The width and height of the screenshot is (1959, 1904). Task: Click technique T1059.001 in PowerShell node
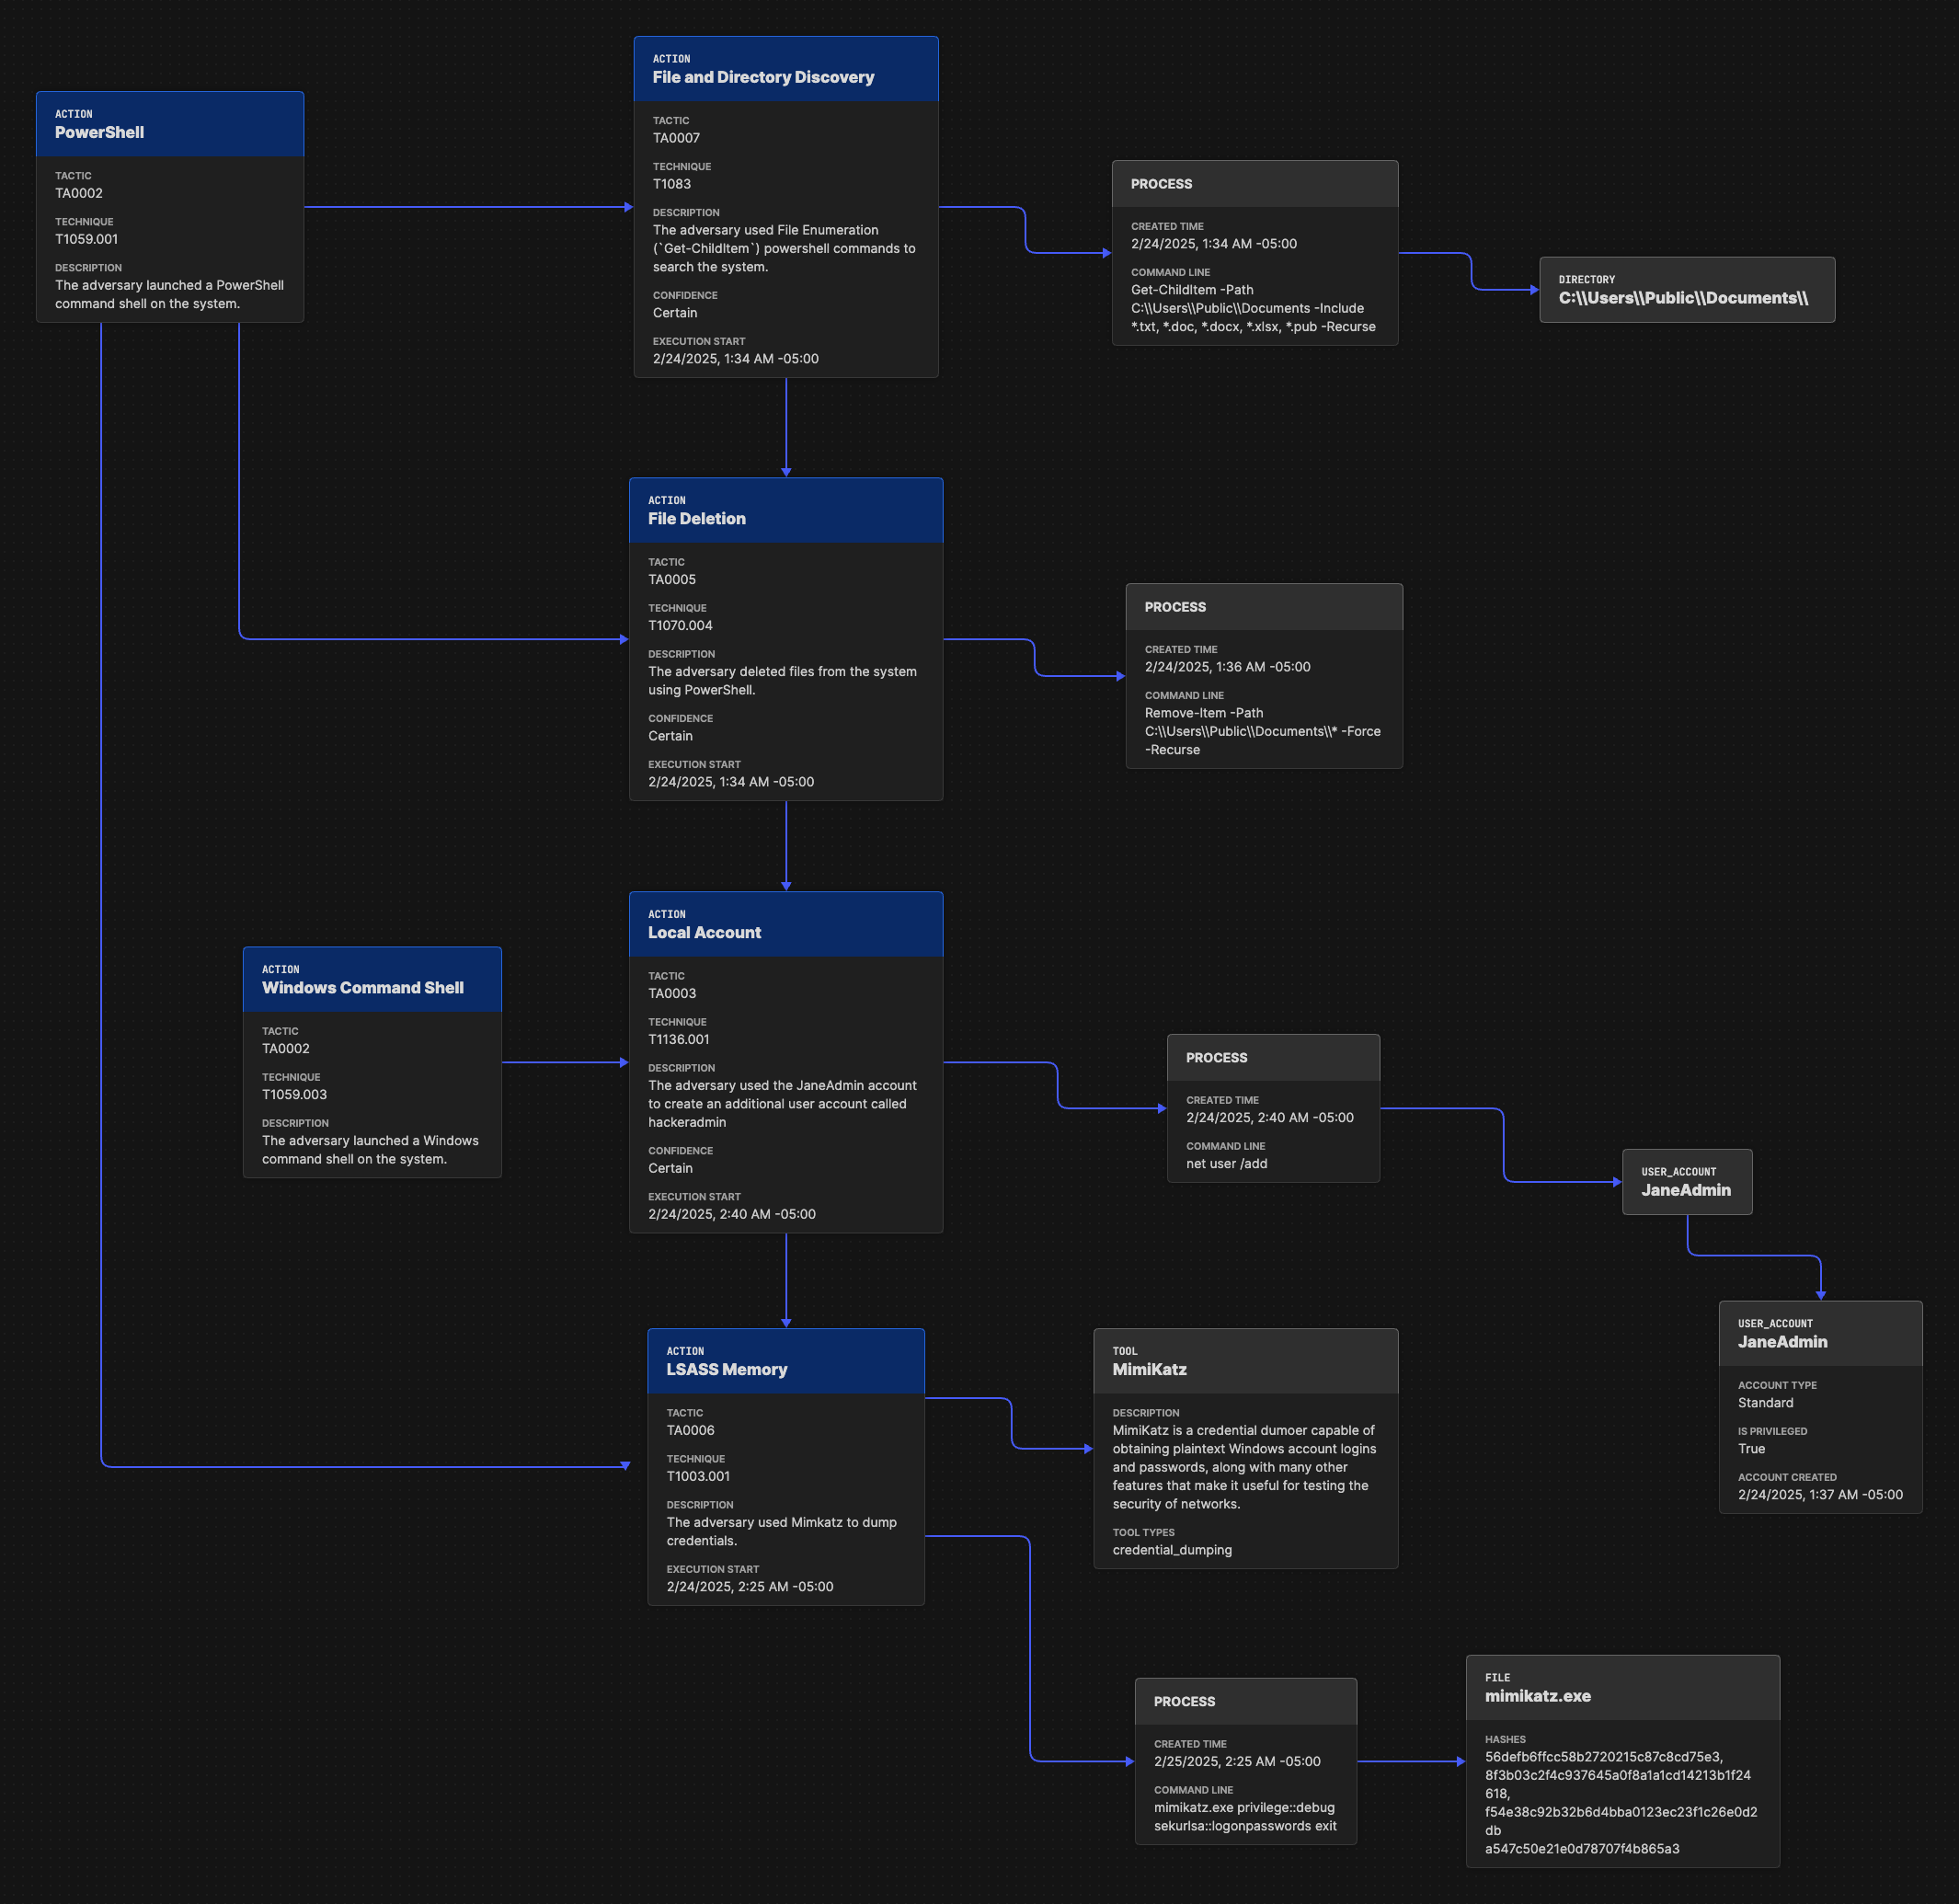coord(87,239)
